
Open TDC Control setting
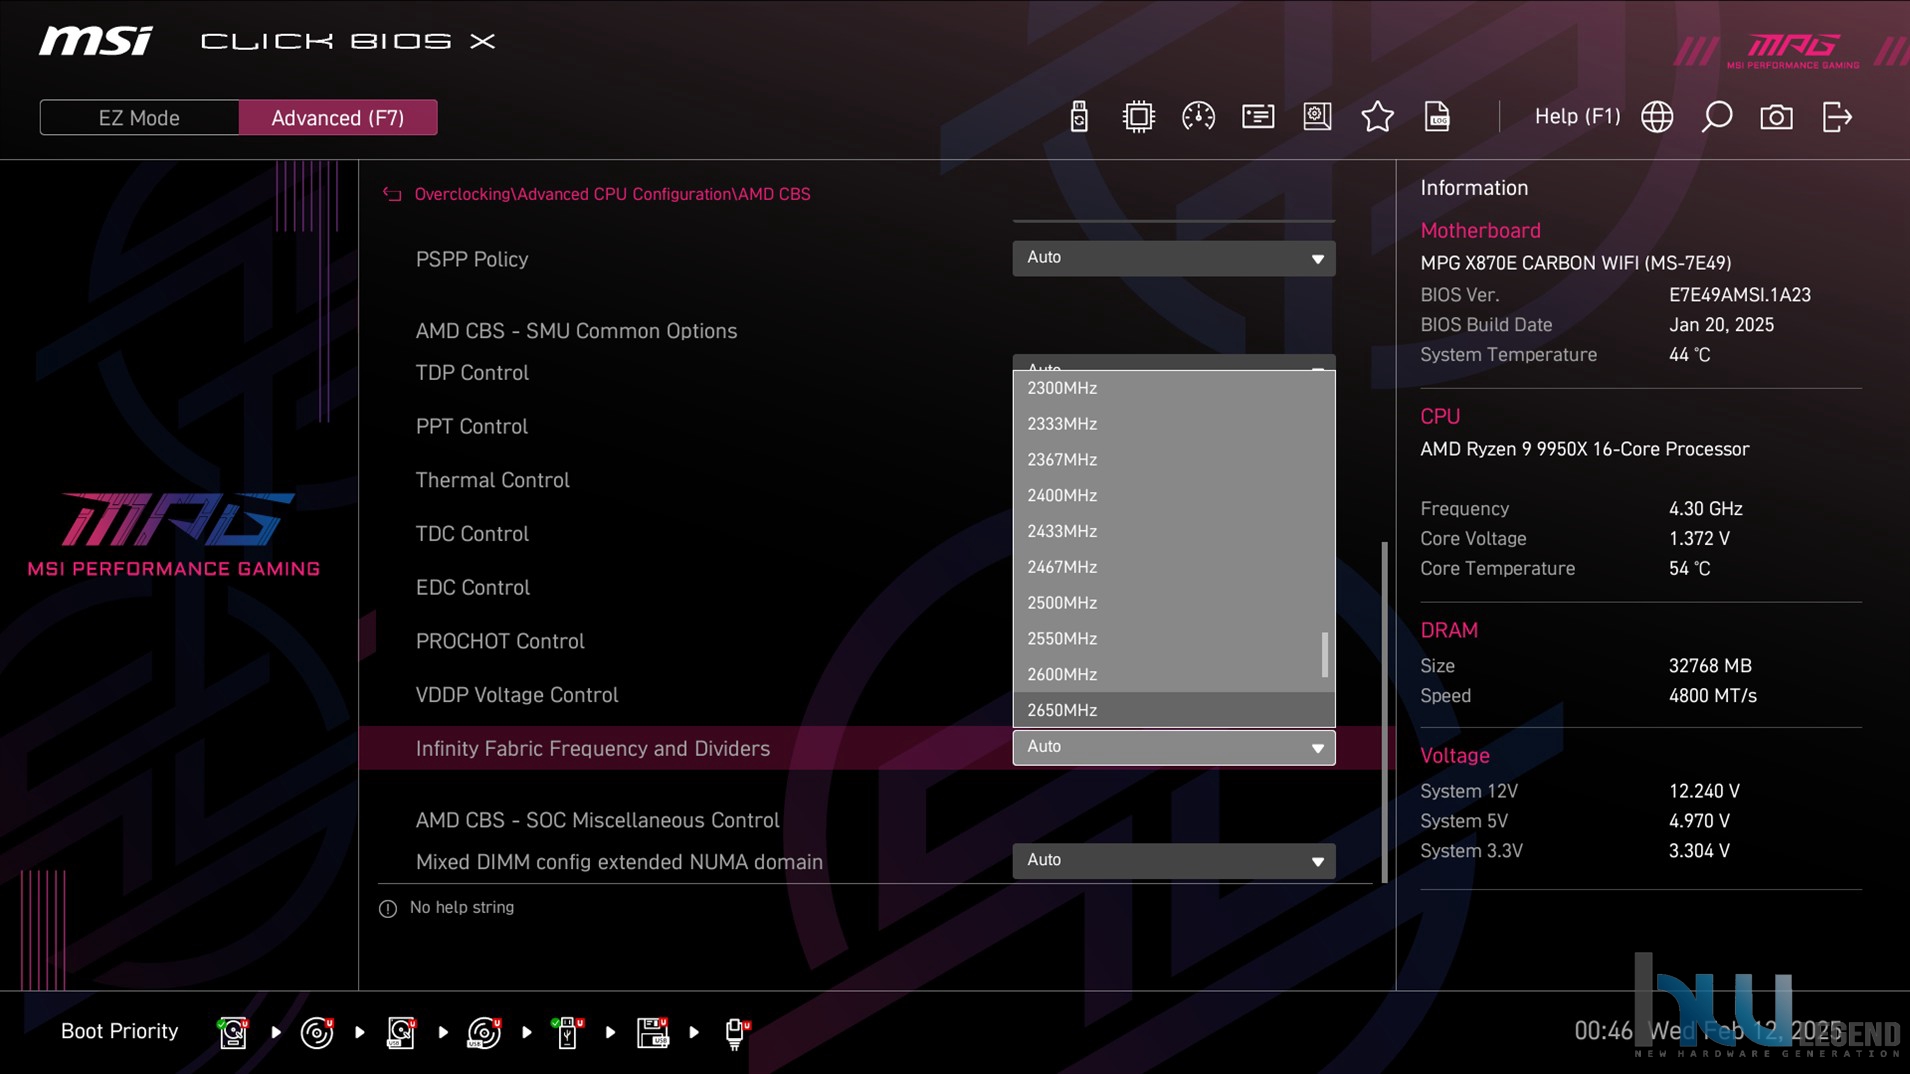click(472, 535)
